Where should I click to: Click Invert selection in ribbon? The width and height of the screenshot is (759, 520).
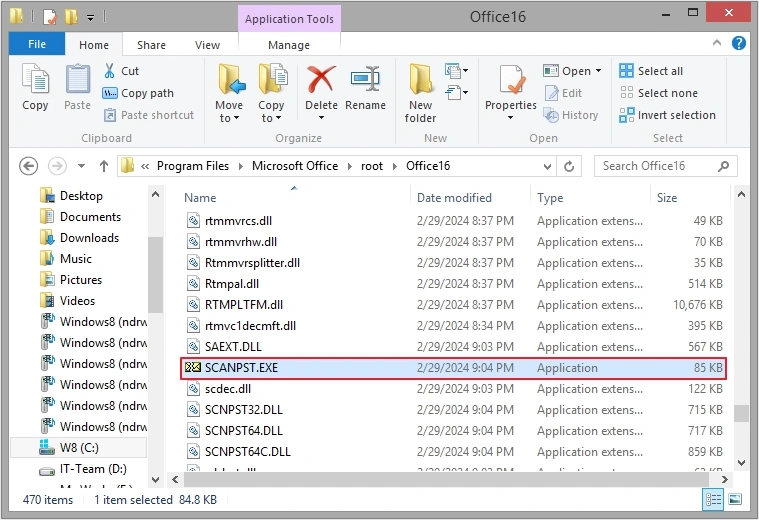click(x=668, y=115)
